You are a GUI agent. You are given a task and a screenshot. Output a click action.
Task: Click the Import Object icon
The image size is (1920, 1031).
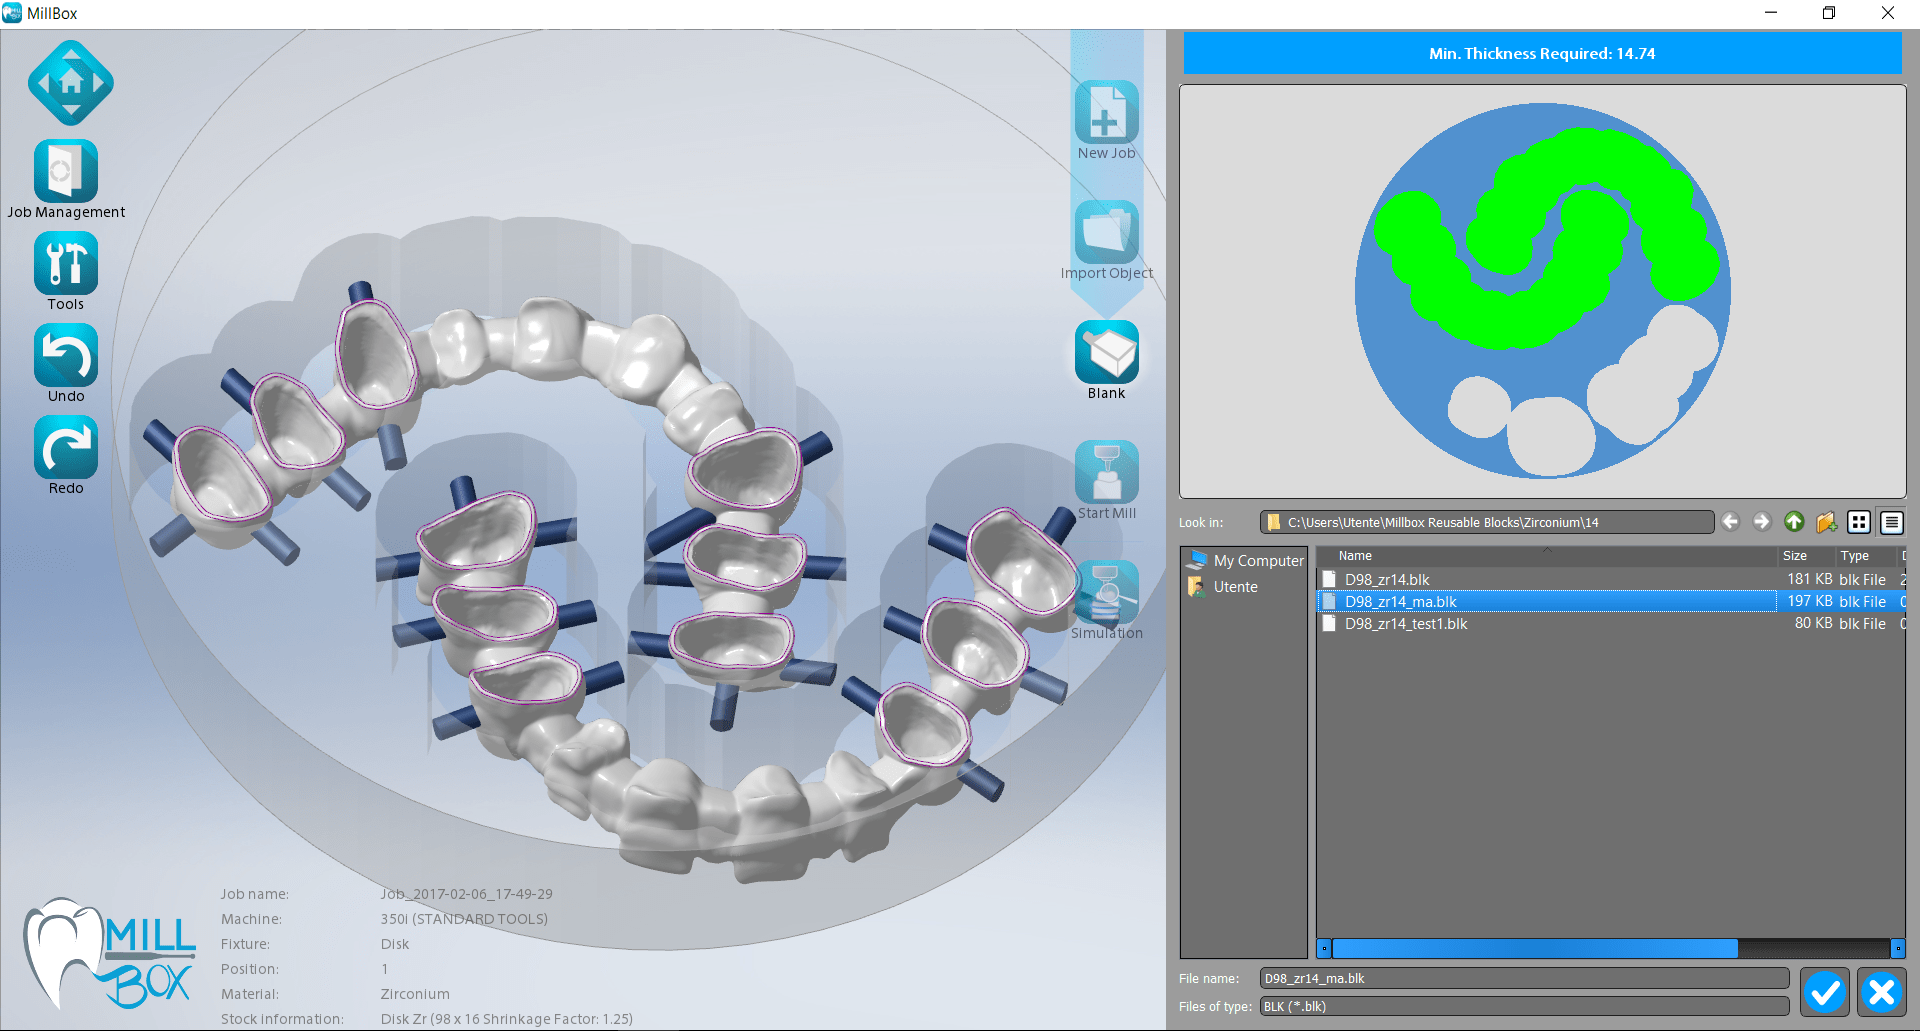[1107, 232]
